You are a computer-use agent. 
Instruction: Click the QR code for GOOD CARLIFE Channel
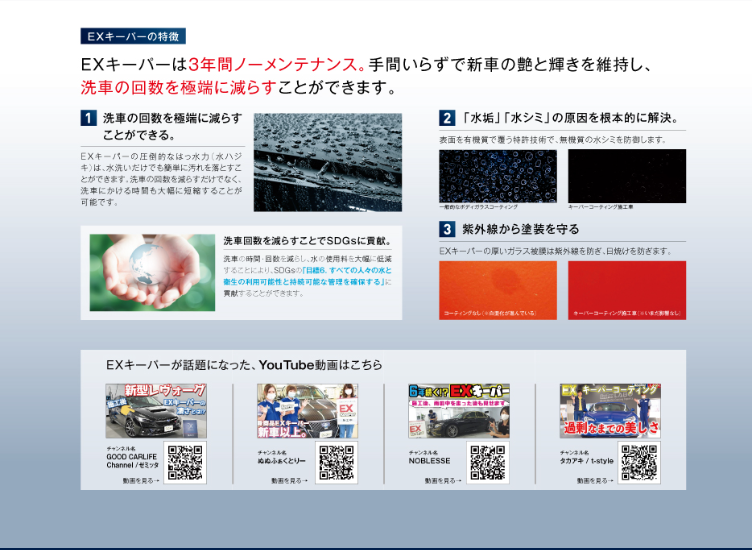(x=185, y=462)
